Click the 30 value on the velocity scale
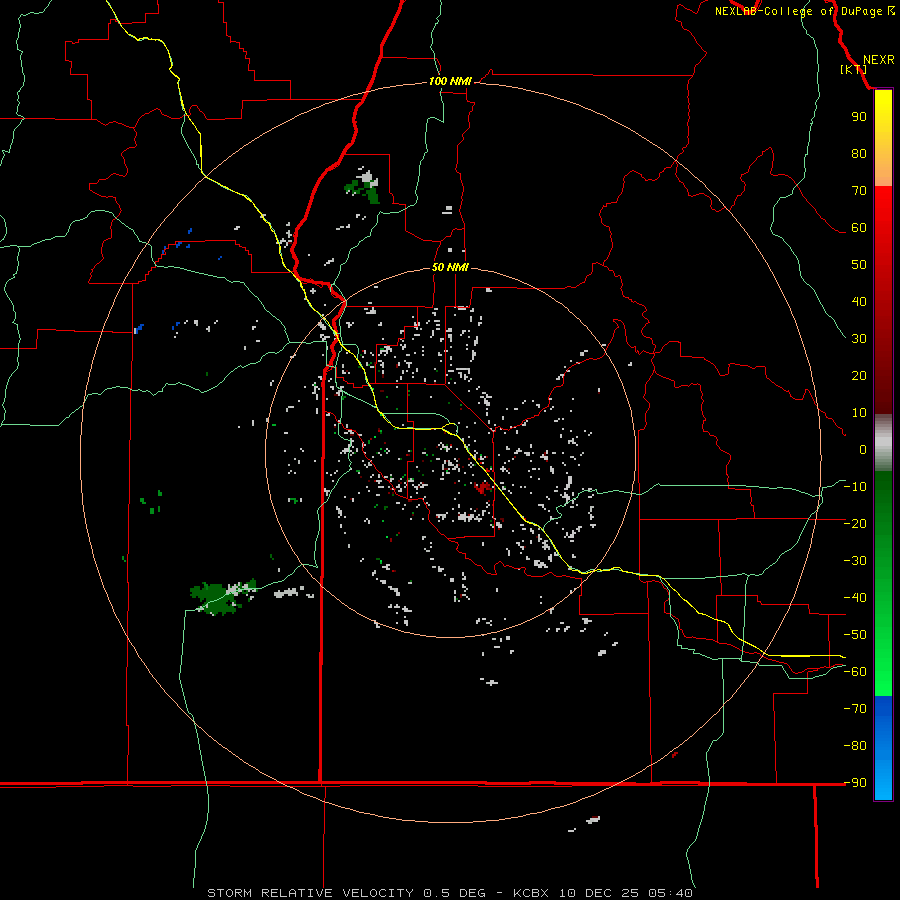 pyautogui.click(x=859, y=339)
